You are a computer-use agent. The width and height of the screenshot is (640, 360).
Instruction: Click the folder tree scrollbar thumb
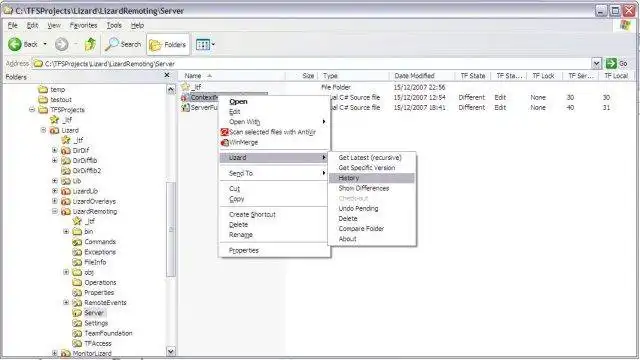171,229
